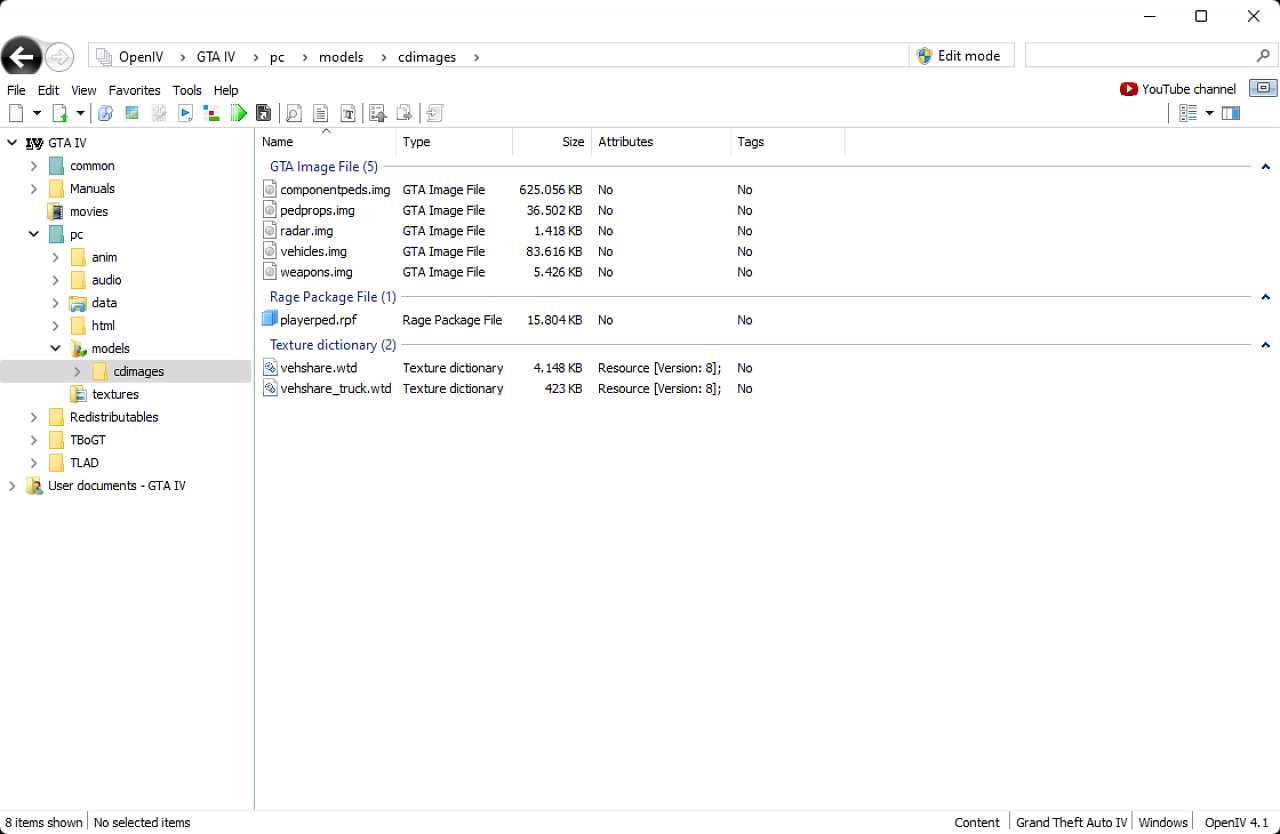The height and width of the screenshot is (834, 1280).
Task: Open the Favorites menu
Action: coord(134,90)
